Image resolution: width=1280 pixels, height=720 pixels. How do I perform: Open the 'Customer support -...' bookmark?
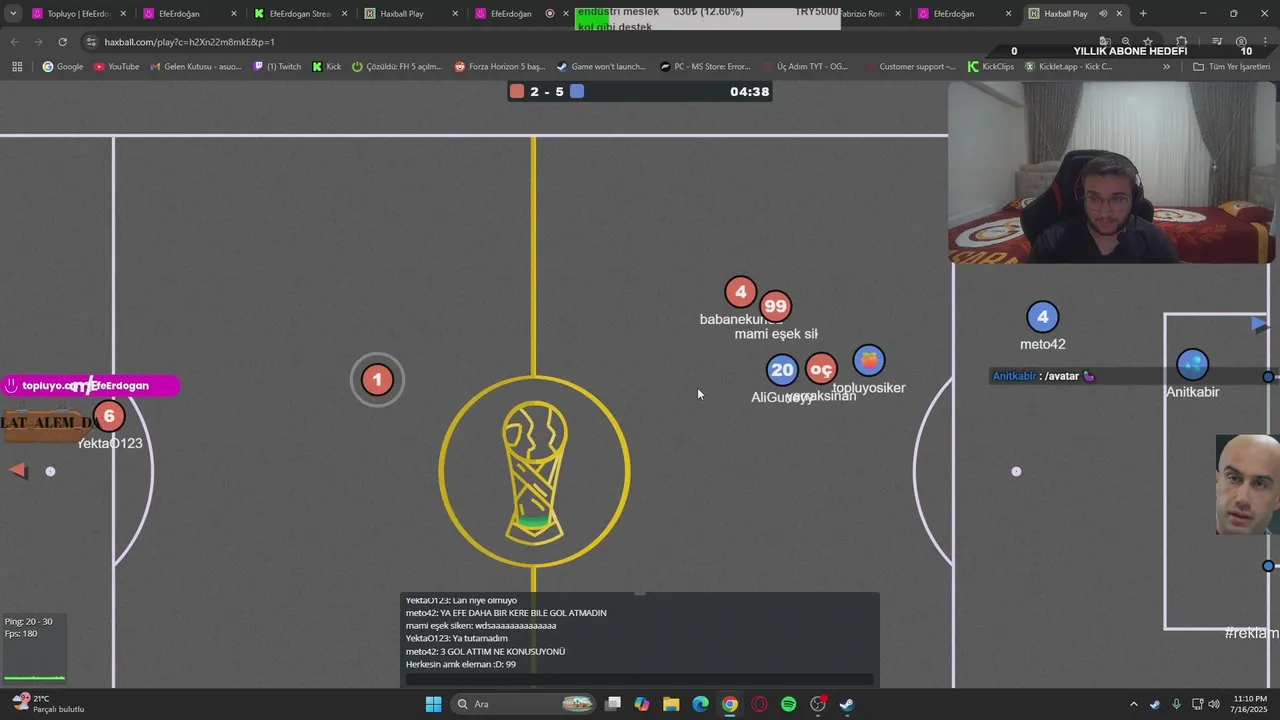(910, 67)
